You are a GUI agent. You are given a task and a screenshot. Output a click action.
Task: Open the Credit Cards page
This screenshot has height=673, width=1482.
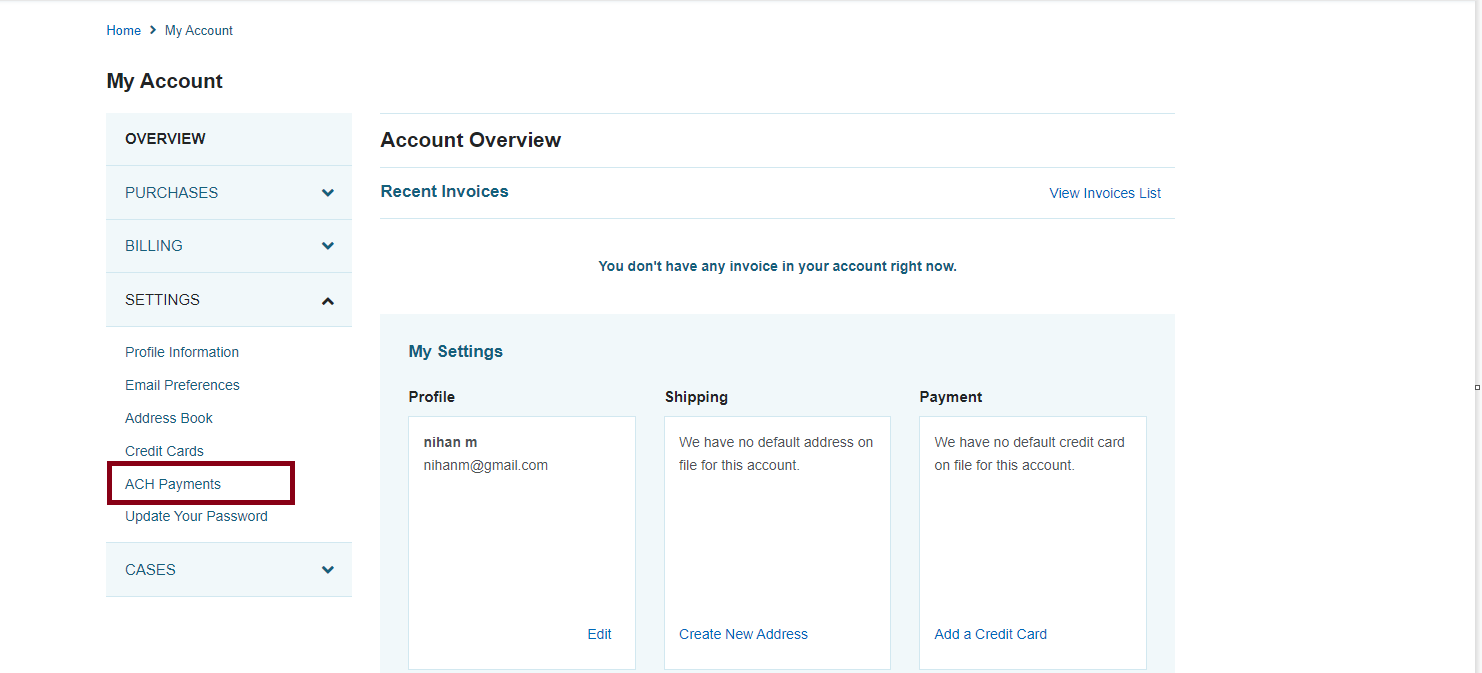point(164,451)
